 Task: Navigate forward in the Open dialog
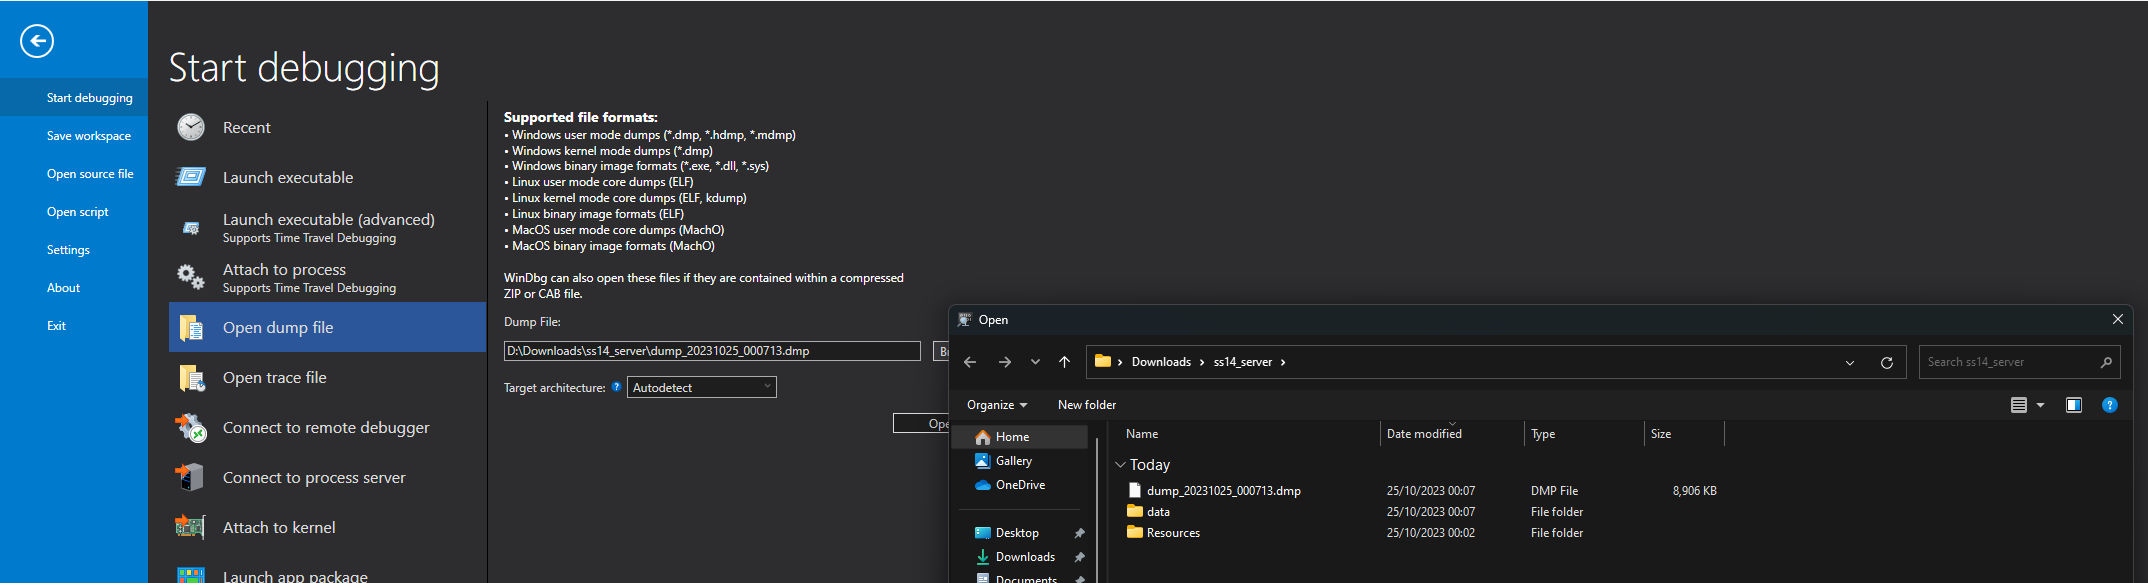pyautogui.click(x=1005, y=362)
